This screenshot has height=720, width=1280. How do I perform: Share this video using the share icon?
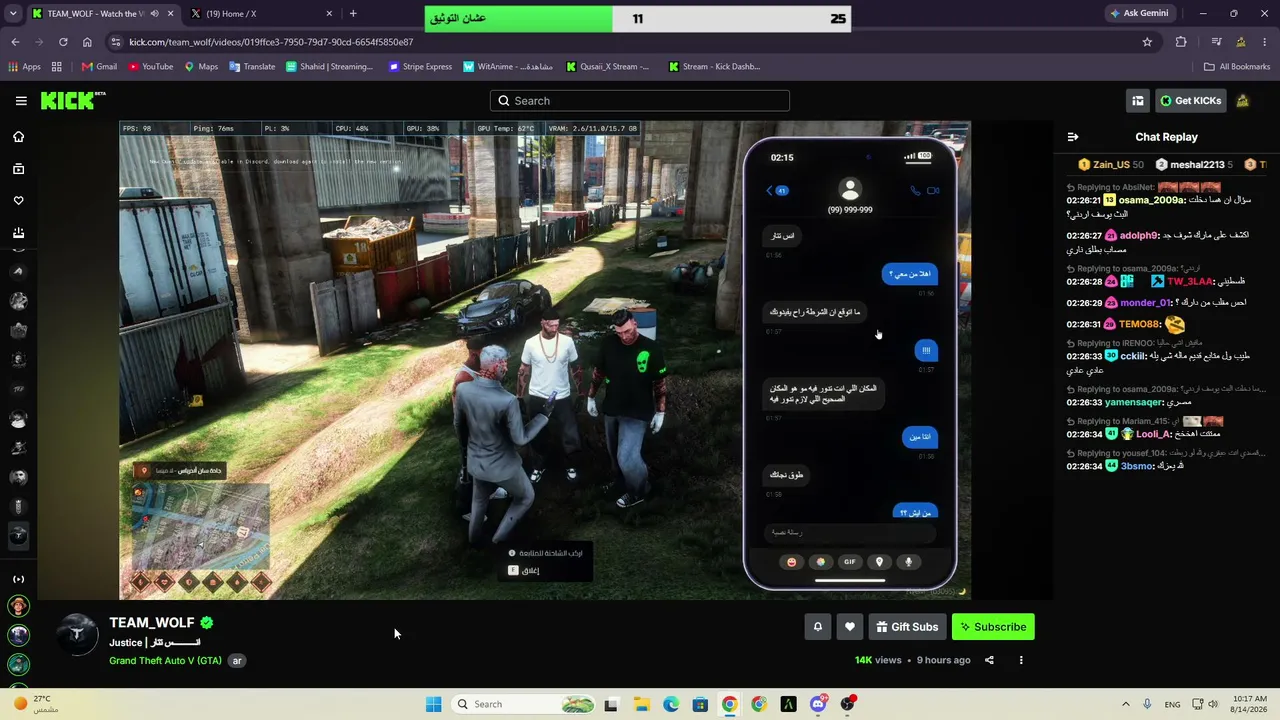click(x=989, y=660)
